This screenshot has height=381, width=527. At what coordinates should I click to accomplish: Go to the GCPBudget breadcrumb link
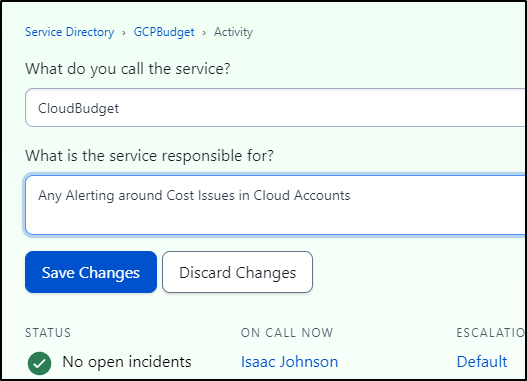(x=164, y=32)
